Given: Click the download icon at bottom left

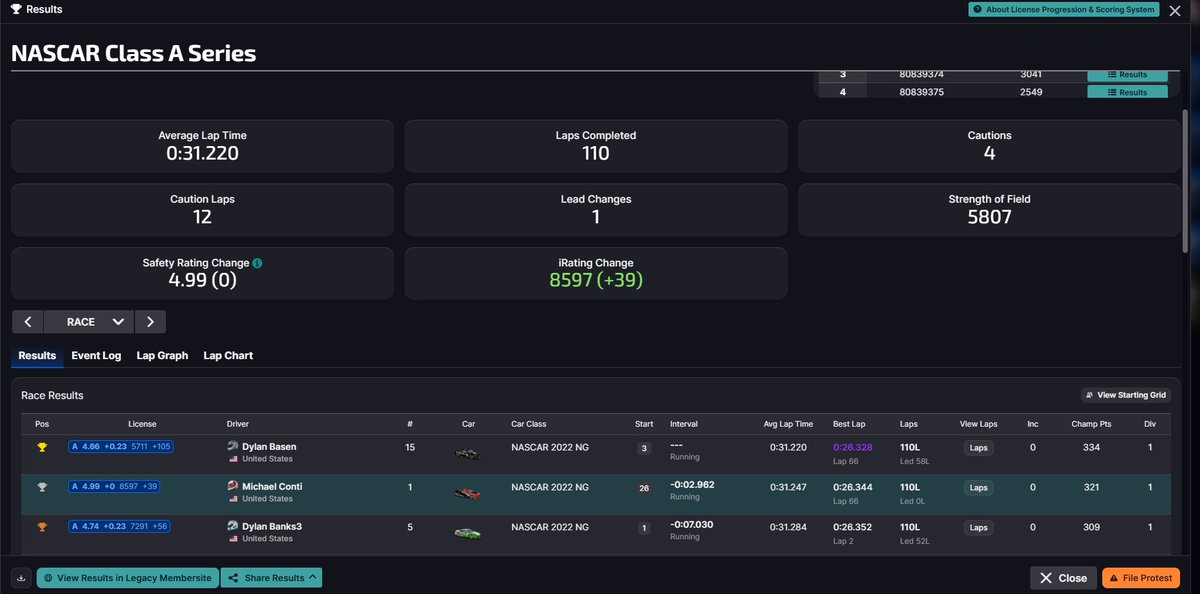Looking at the screenshot, I should 21,578.
